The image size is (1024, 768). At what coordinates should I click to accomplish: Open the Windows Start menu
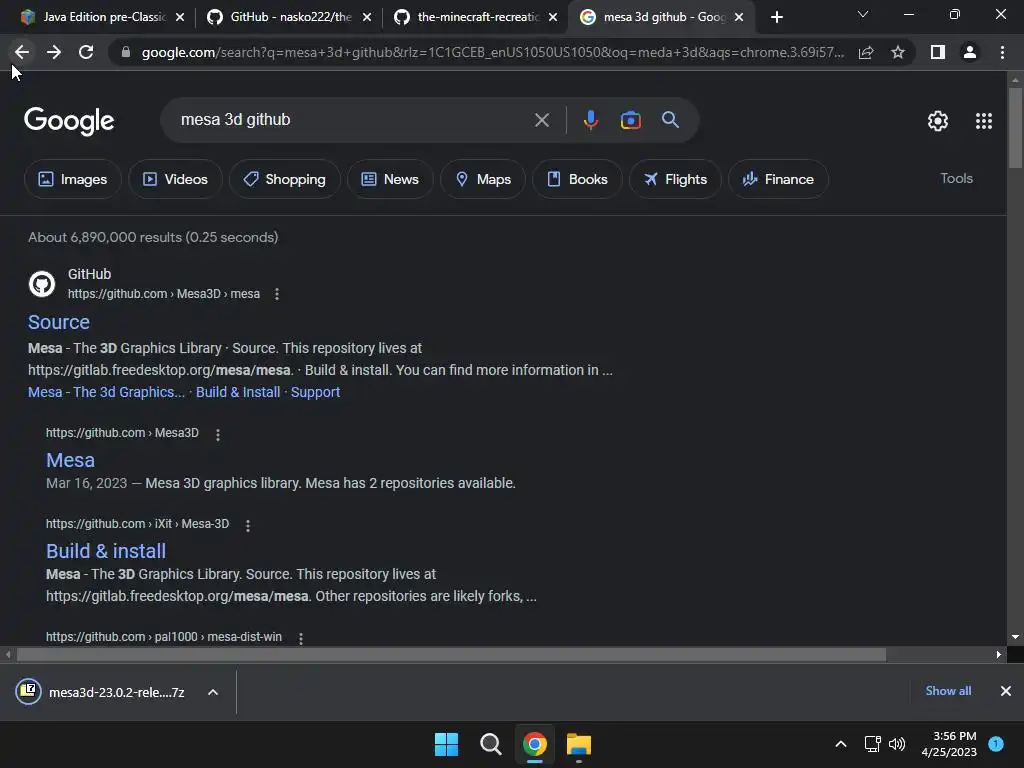click(x=447, y=744)
